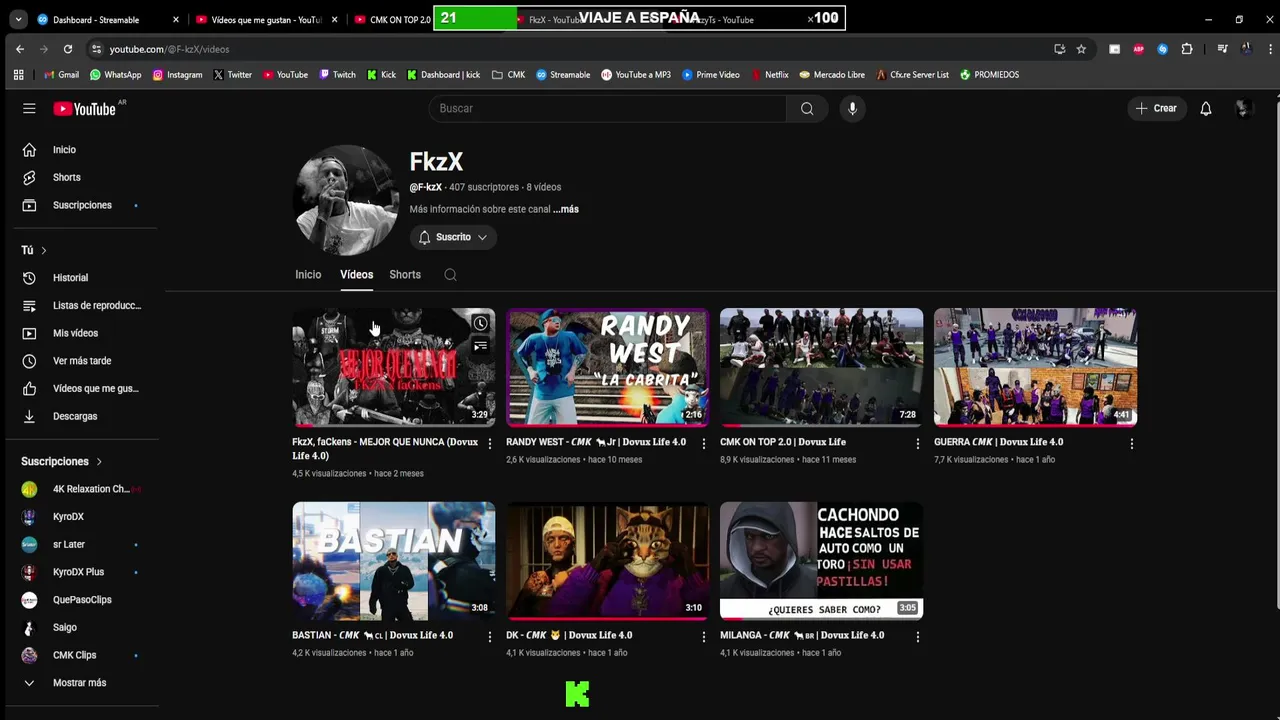Open Streamable bookmark in bookmarks bar
This screenshot has width=1280, height=720.
563,75
